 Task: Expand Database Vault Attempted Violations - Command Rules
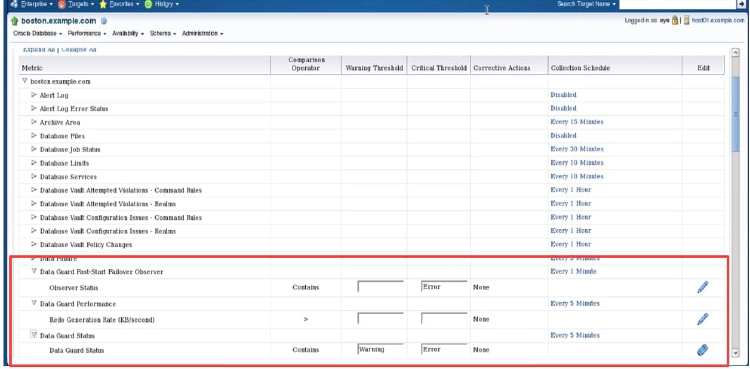(x=34, y=190)
